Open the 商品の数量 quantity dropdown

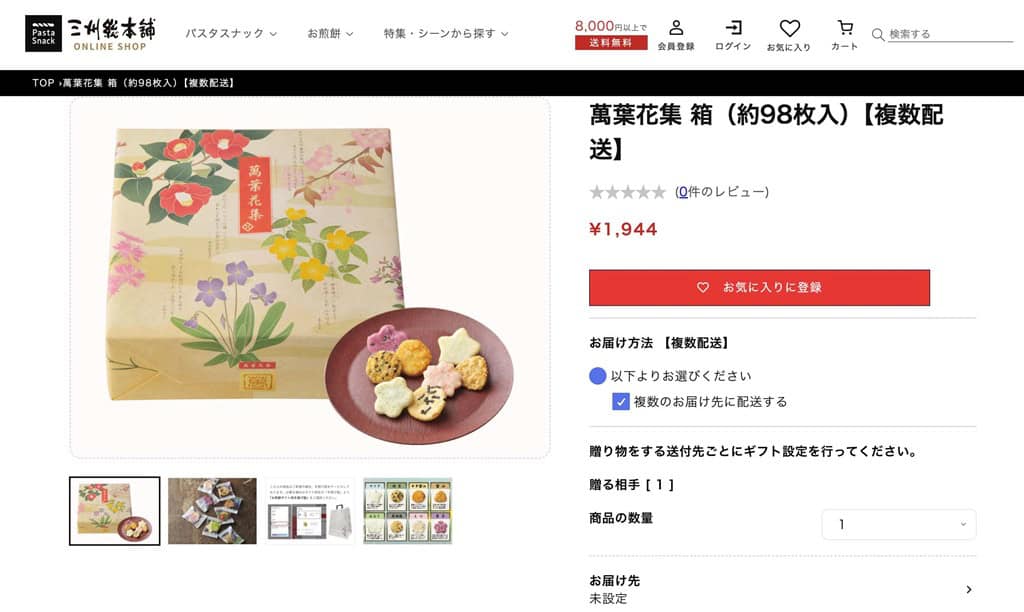tap(899, 524)
